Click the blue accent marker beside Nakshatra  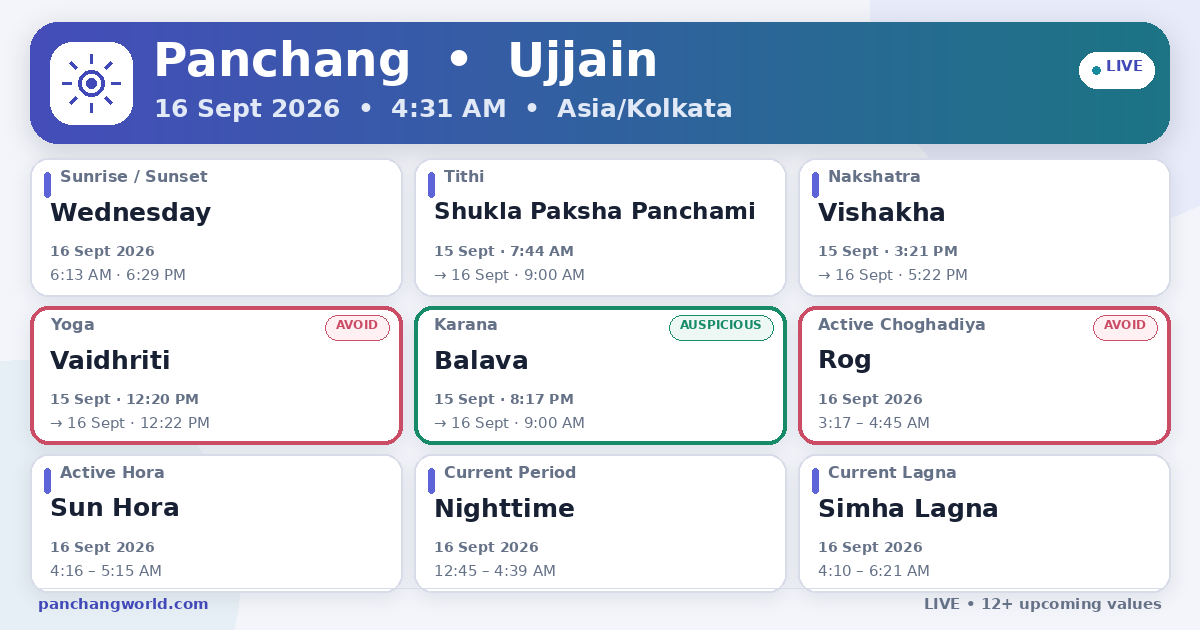pyautogui.click(x=815, y=185)
